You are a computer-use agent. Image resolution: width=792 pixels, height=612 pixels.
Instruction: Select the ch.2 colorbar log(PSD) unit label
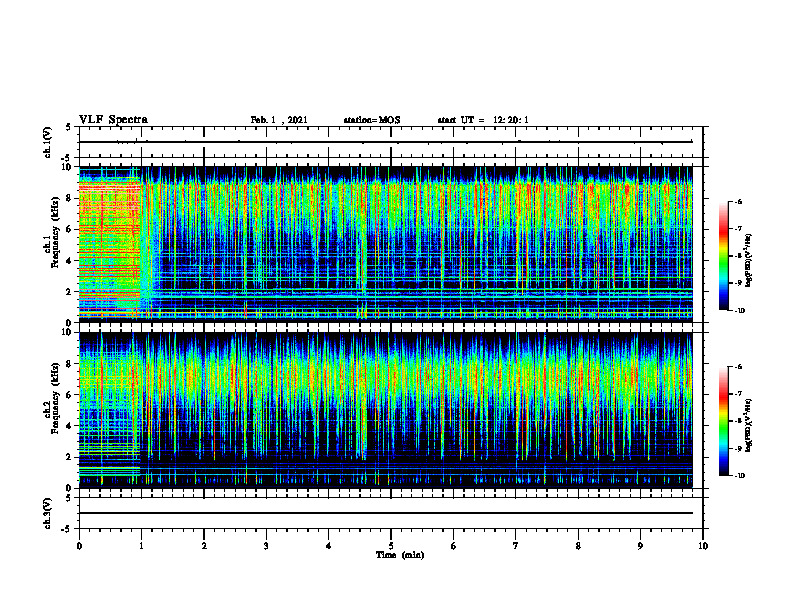pyautogui.click(x=749, y=425)
